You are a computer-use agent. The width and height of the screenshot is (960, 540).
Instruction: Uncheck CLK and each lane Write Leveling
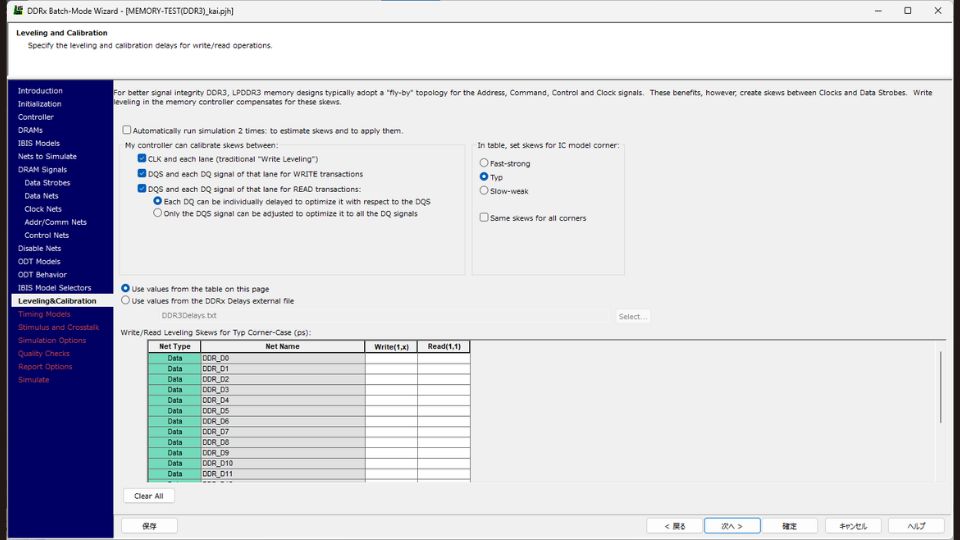(x=142, y=159)
